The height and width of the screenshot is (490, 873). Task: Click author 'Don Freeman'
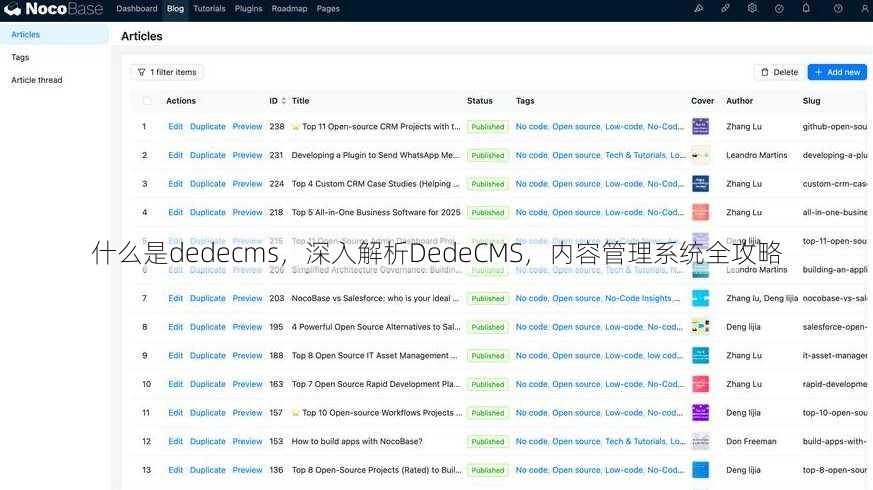[751, 442]
